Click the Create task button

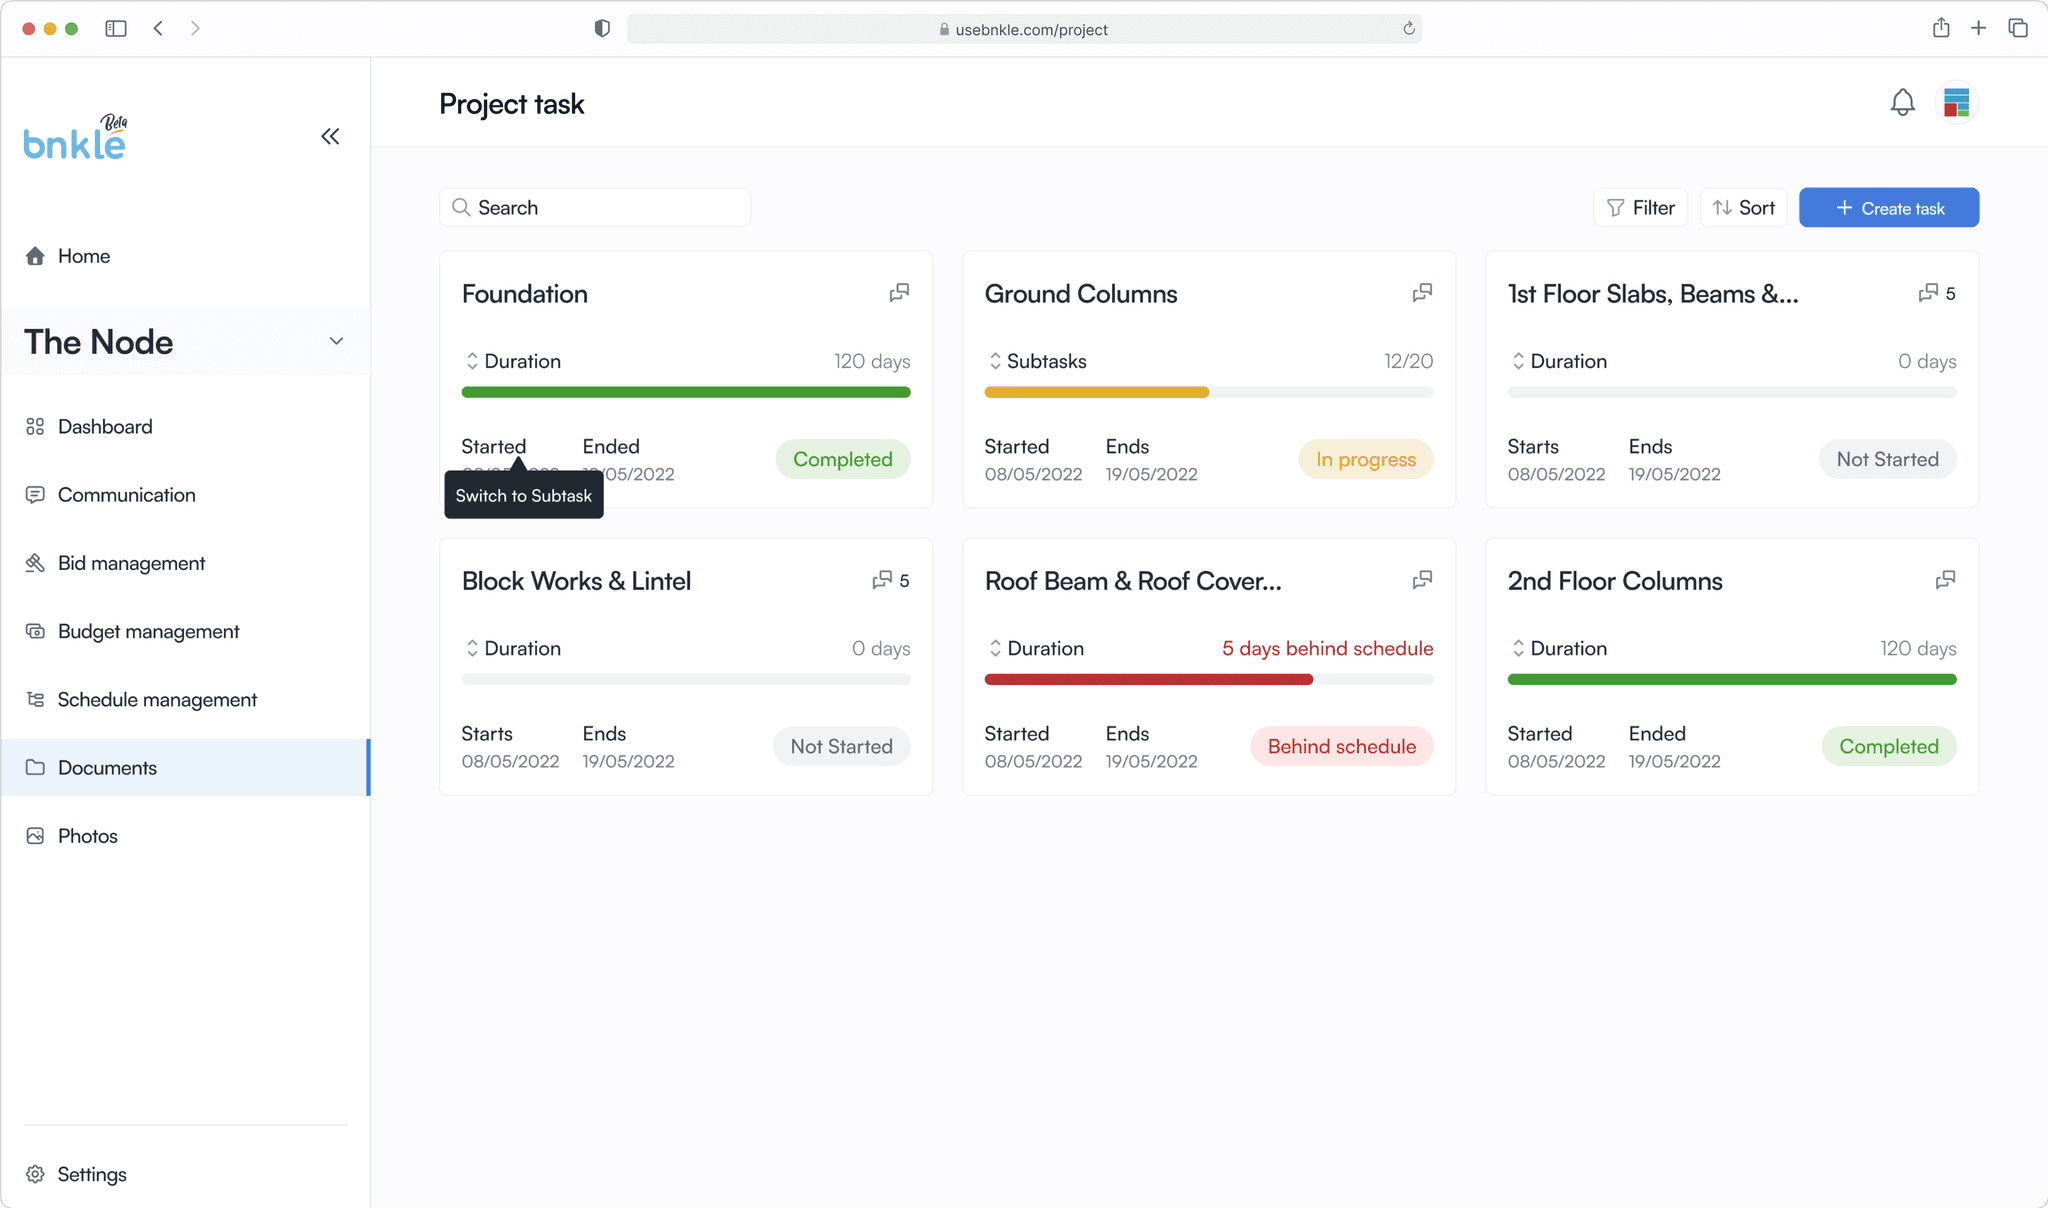click(1889, 207)
